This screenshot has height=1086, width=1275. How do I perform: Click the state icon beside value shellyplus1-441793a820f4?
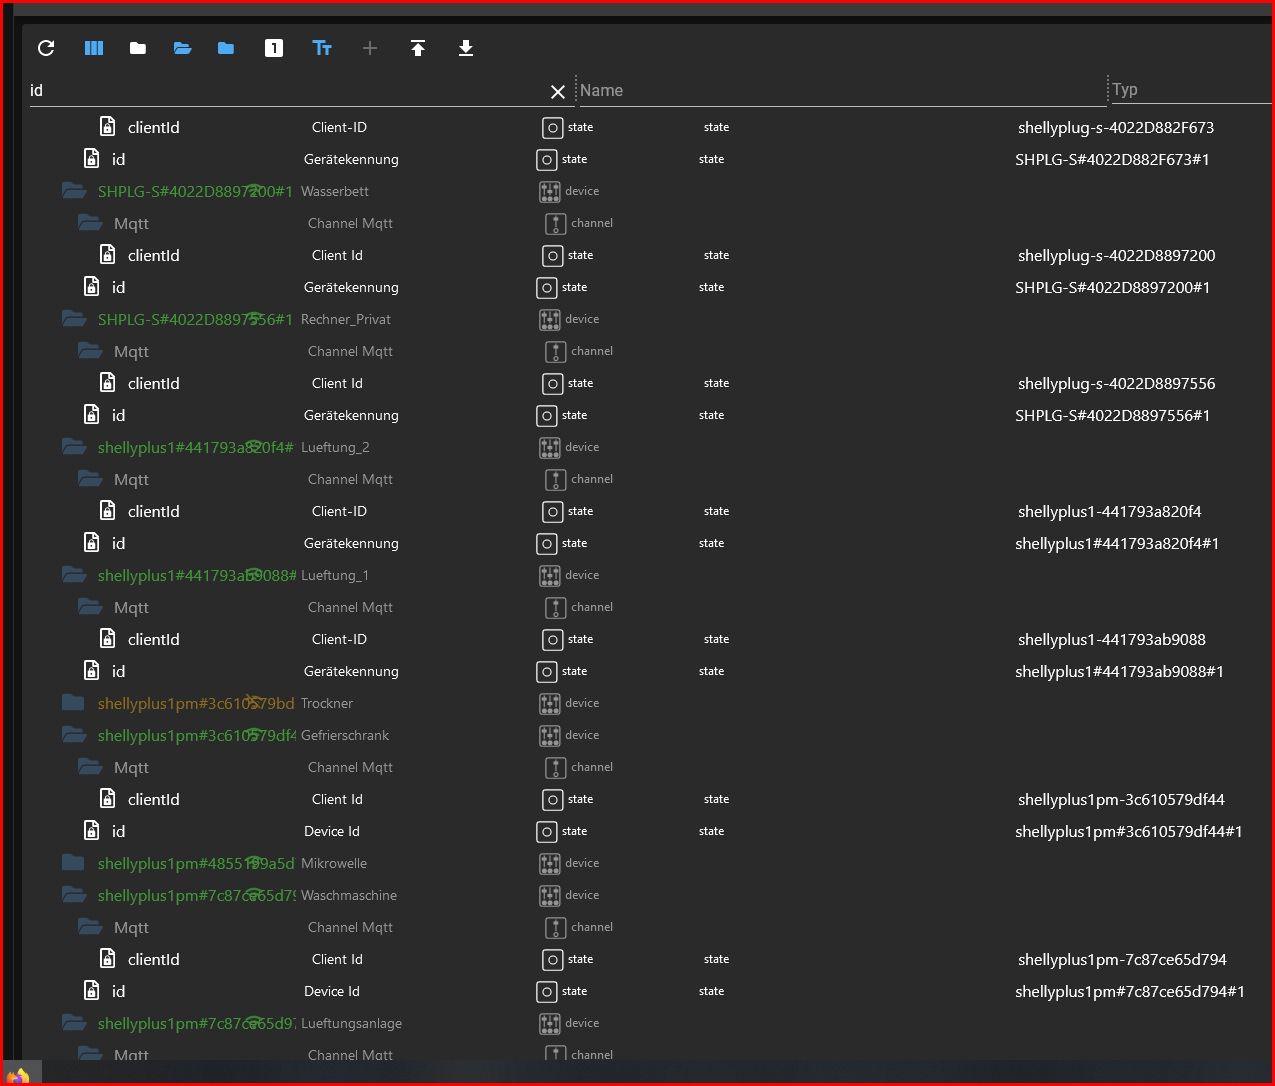[x=553, y=511]
